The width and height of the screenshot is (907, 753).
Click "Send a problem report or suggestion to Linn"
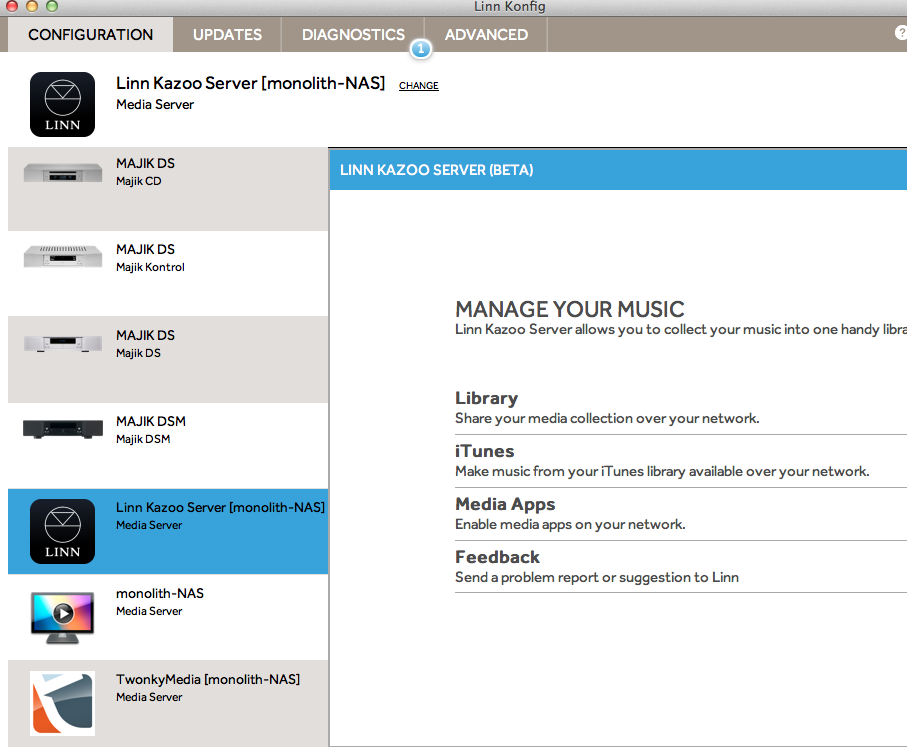point(597,577)
